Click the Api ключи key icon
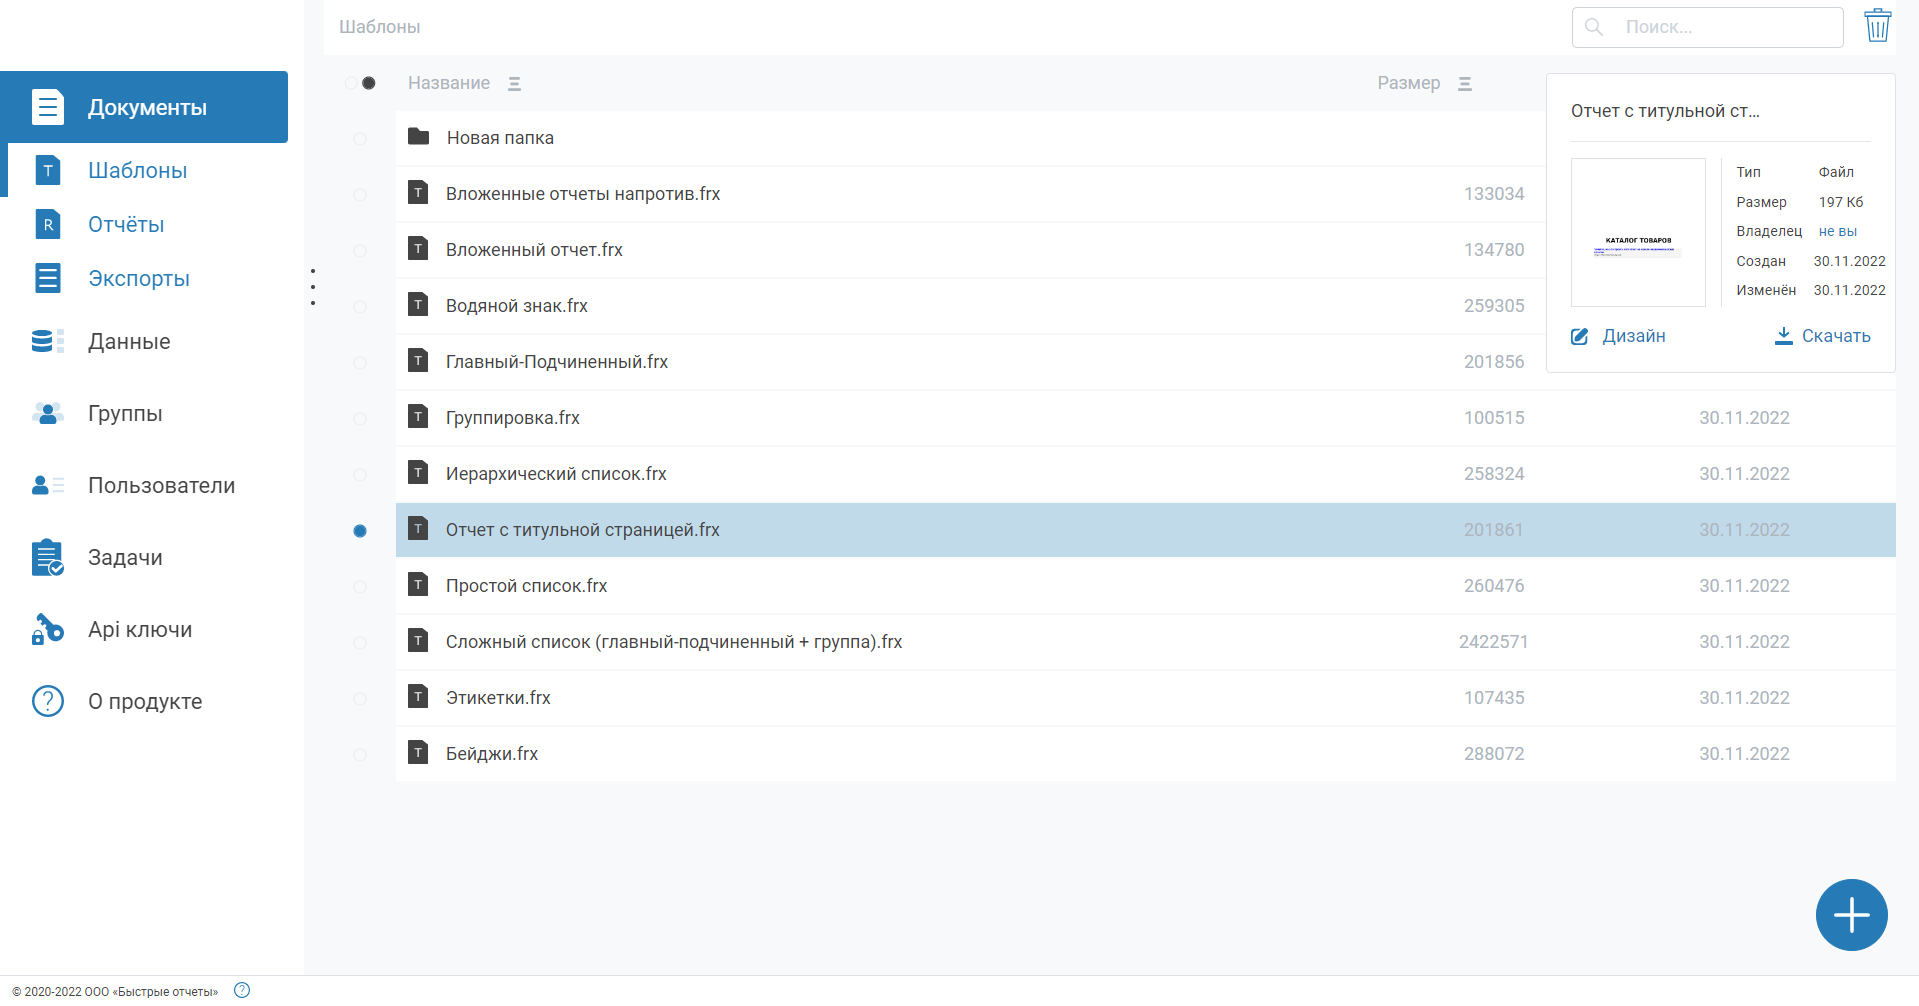This screenshot has width=1919, height=1006. pos(47,630)
